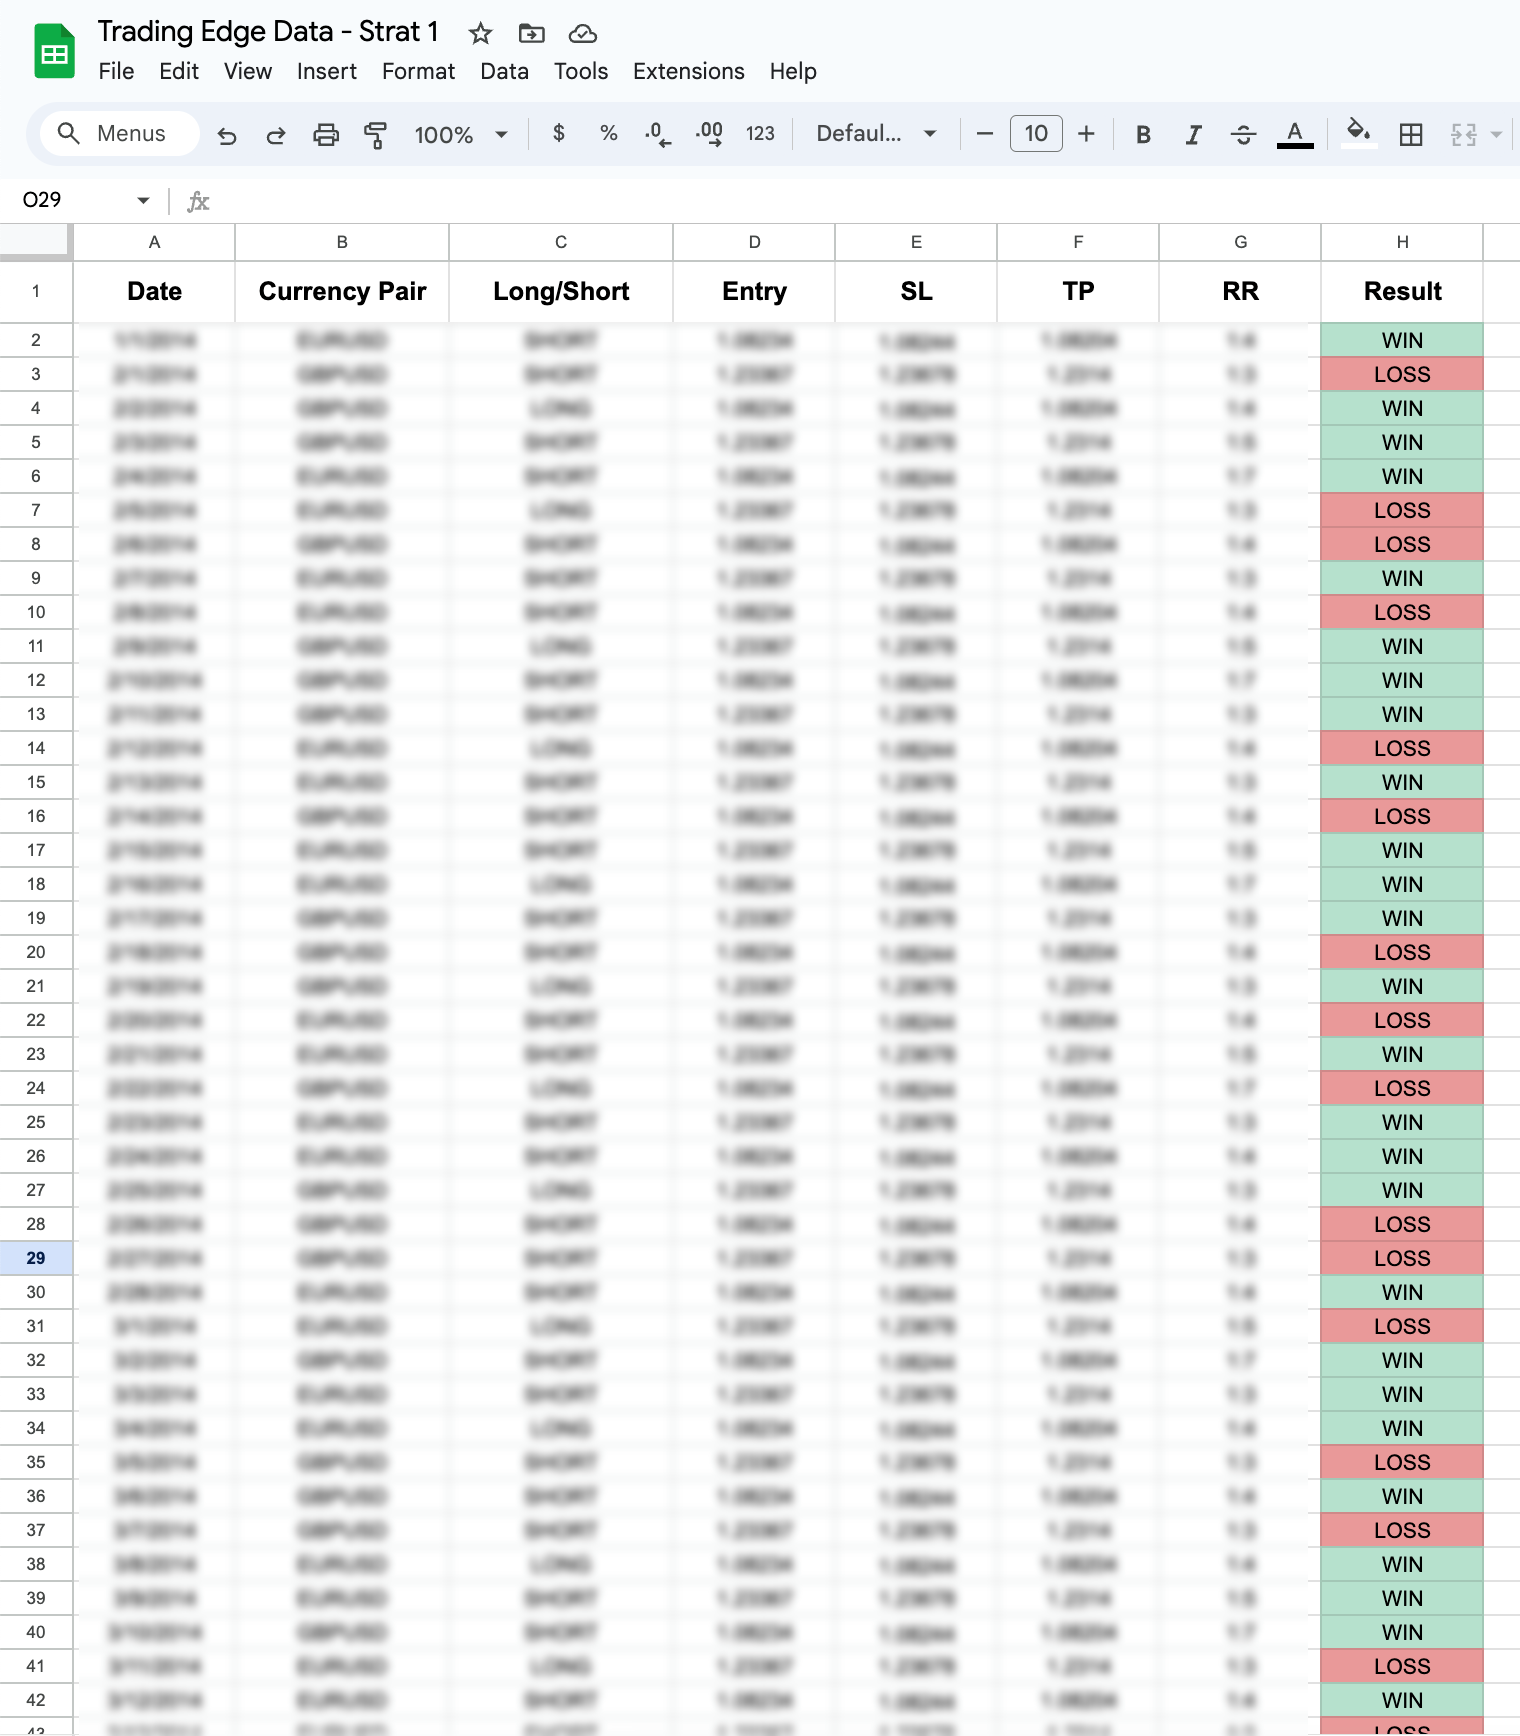Viewport: 1520px width, 1736px height.
Task: Select the LOSS cell in row 29
Action: [1402, 1258]
